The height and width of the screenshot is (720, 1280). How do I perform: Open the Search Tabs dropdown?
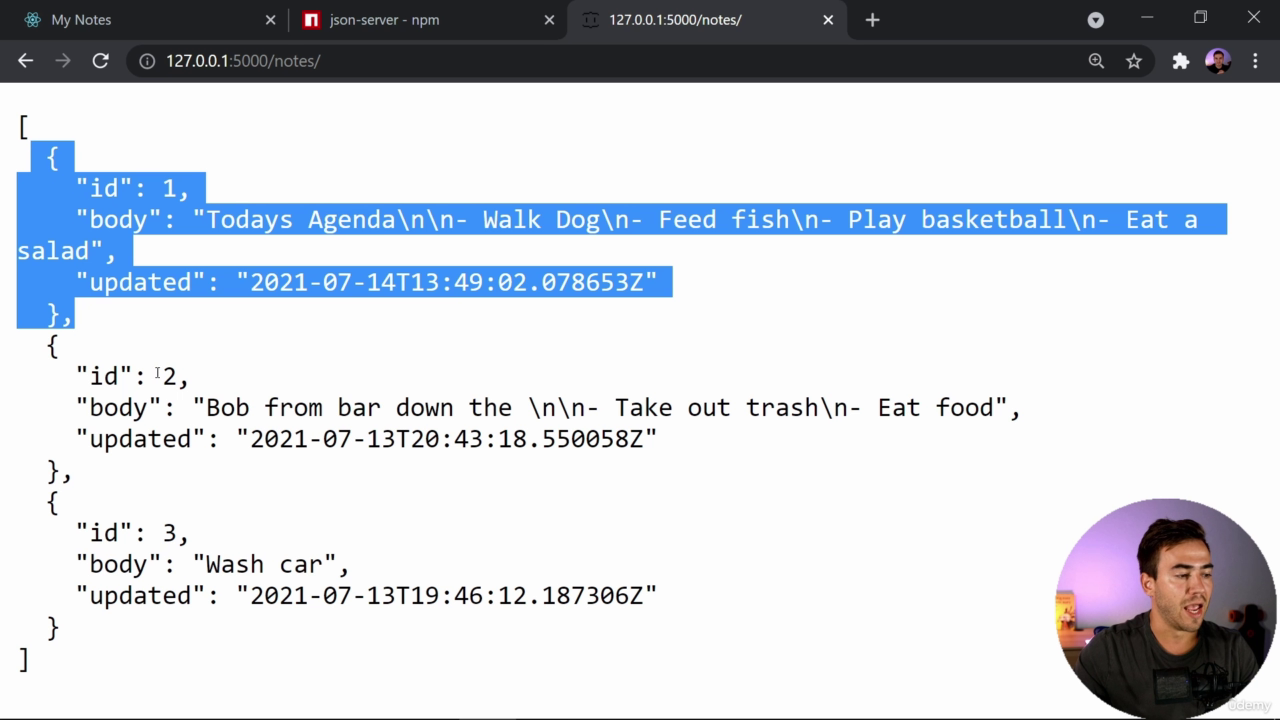coord(1095,19)
